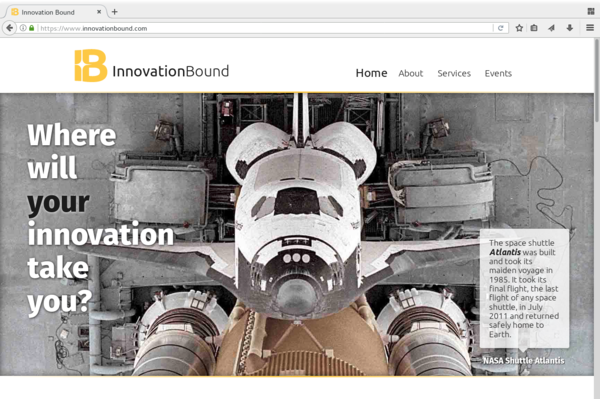
Task: Click the green secure padlock icon
Action: (x=32, y=28)
